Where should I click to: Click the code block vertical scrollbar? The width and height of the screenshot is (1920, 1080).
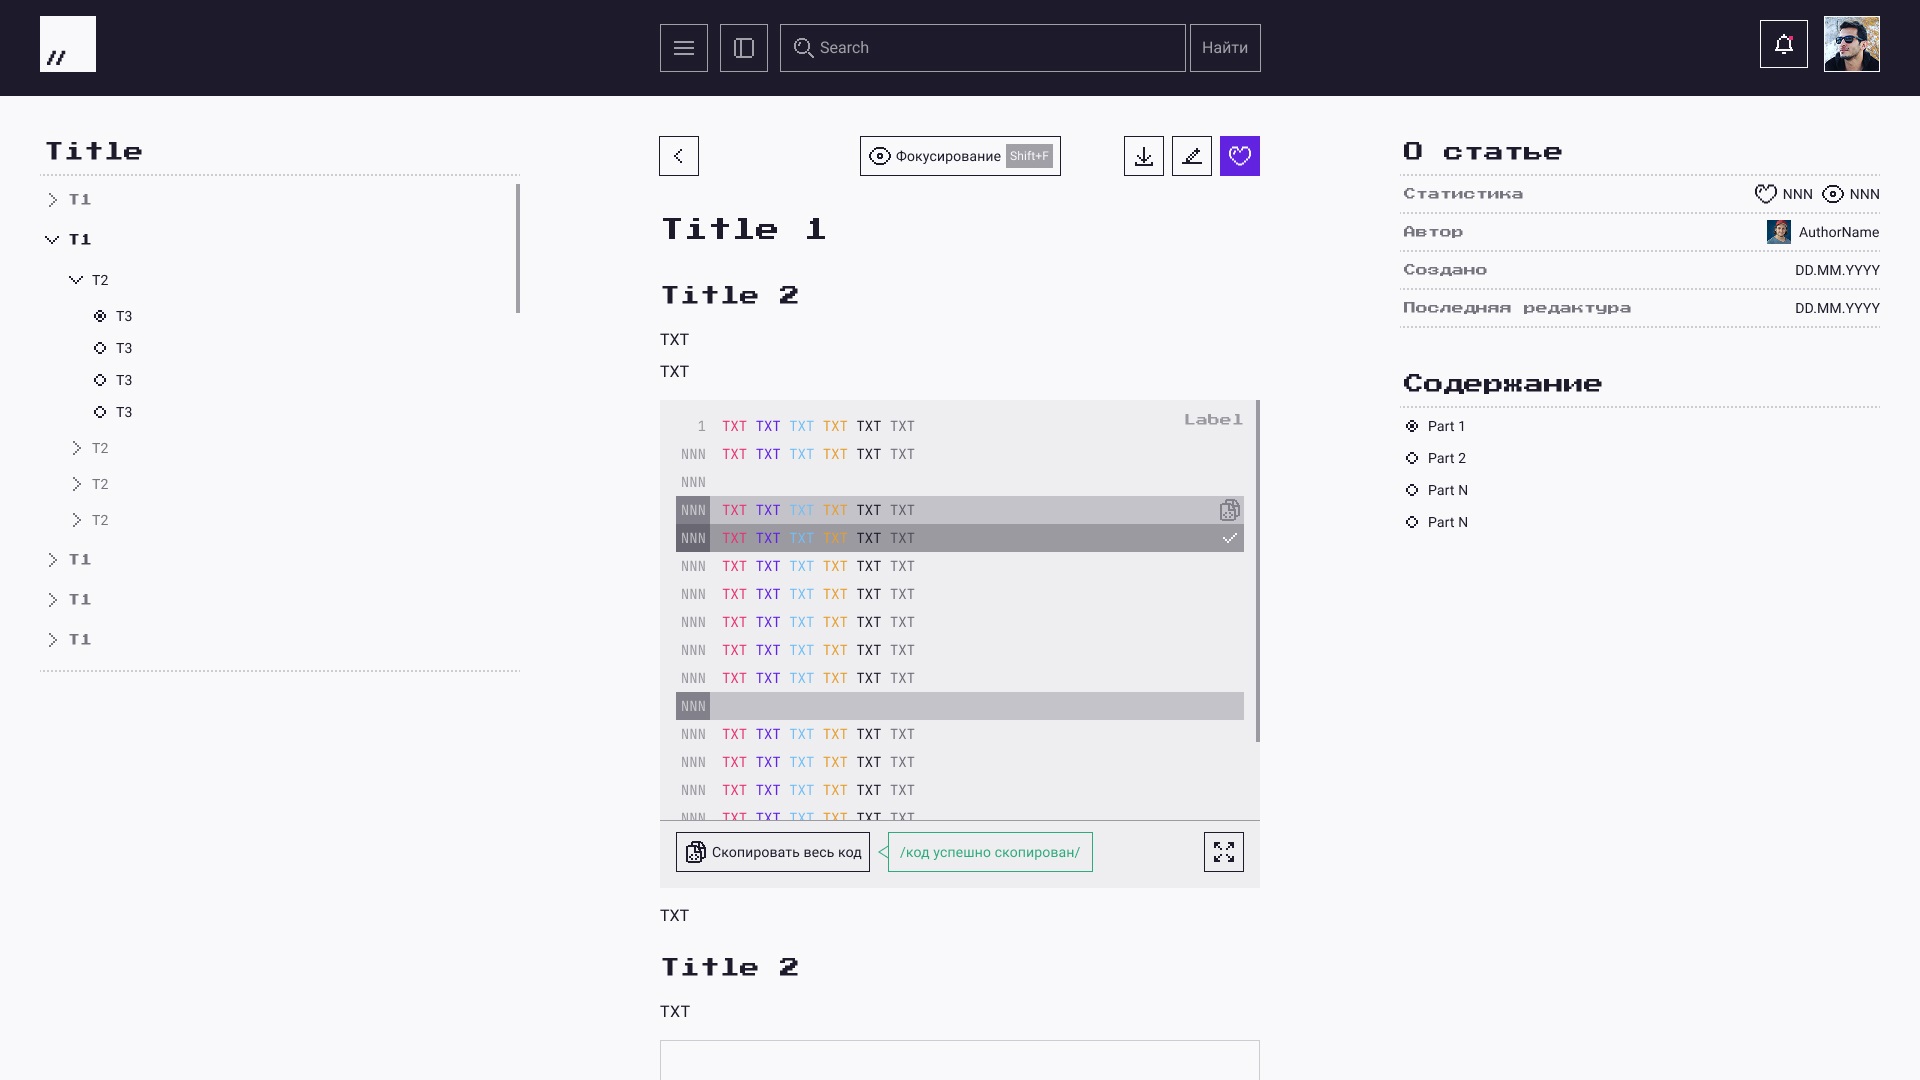tap(1257, 570)
